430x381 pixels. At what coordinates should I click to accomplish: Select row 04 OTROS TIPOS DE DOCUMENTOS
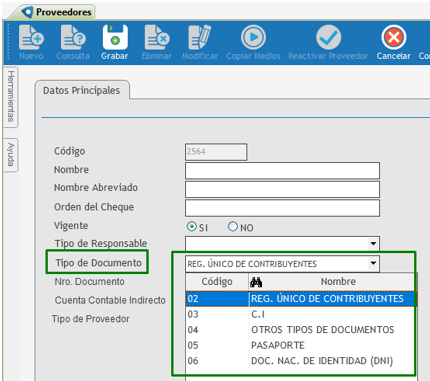[x=301, y=330]
